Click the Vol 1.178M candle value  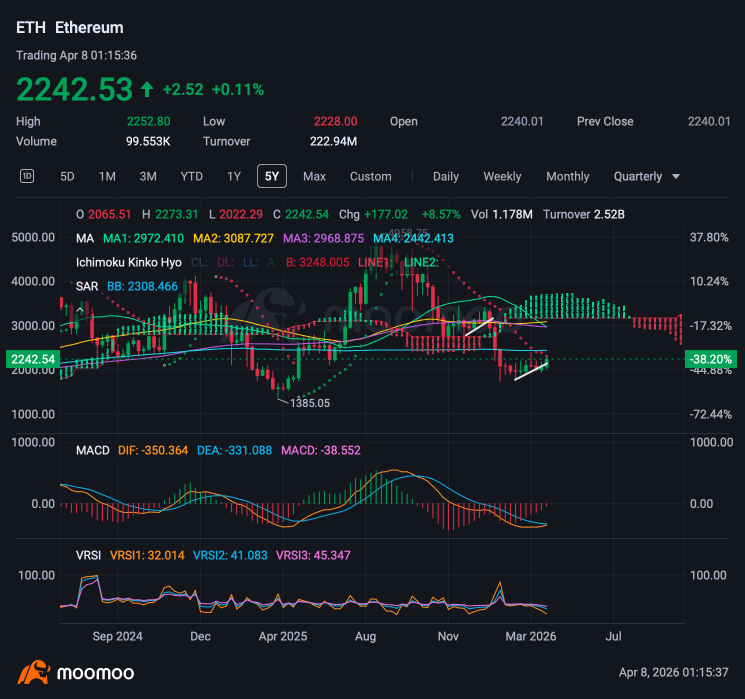[x=502, y=214]
